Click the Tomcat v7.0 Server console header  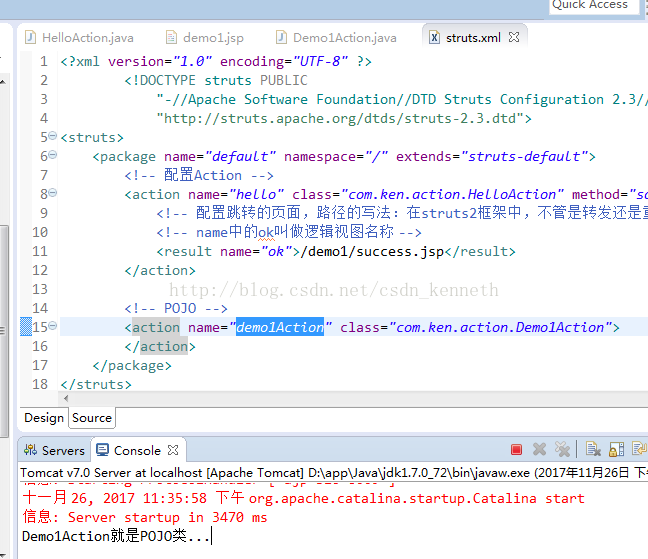point(334,472)
